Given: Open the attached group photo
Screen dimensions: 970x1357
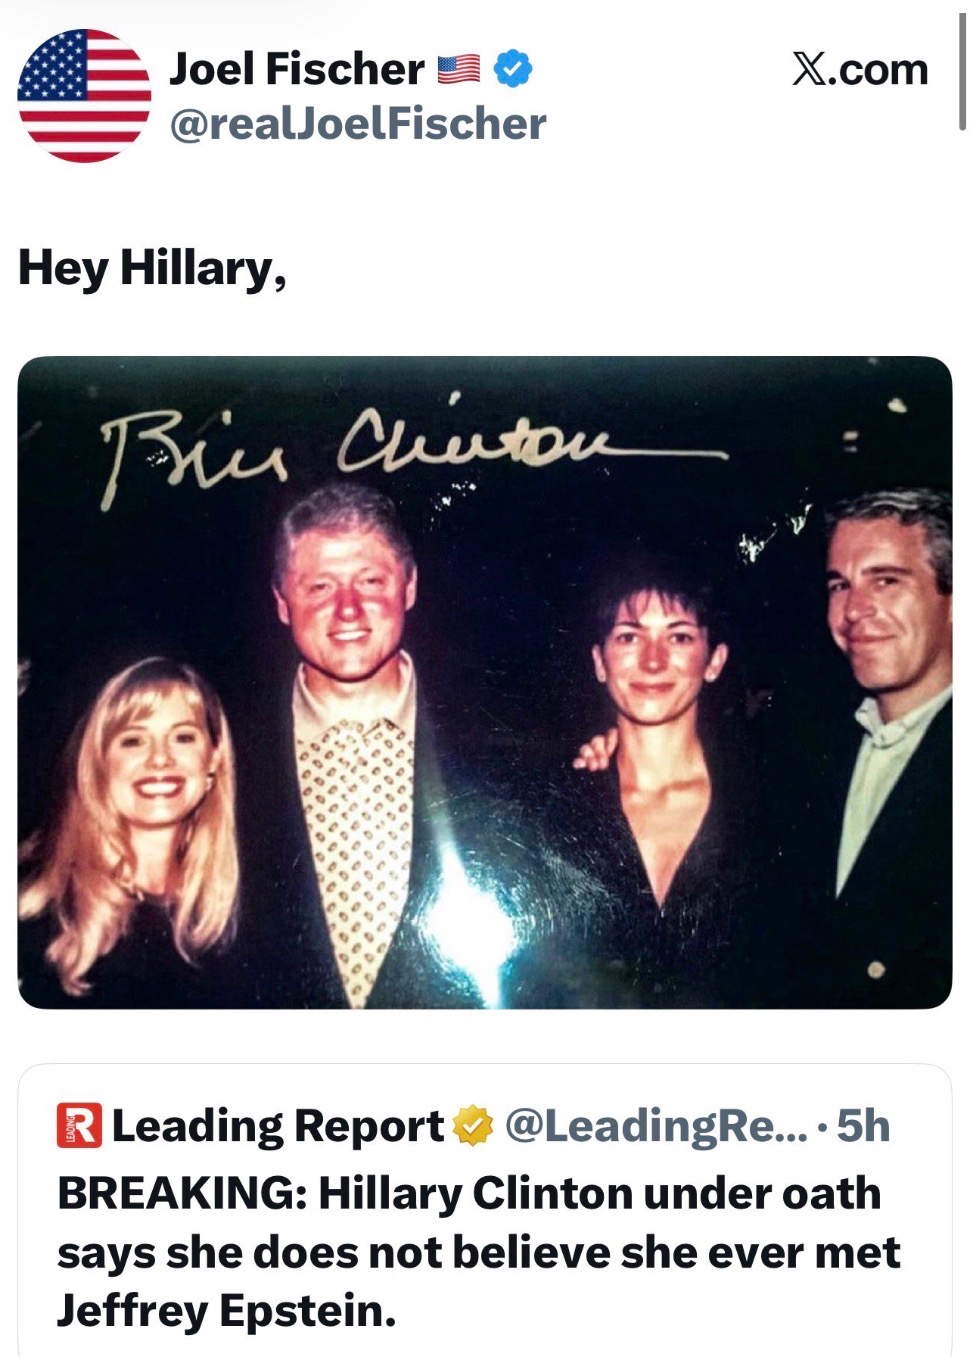Looking at the screenshot, I should (x=485, y=682).
